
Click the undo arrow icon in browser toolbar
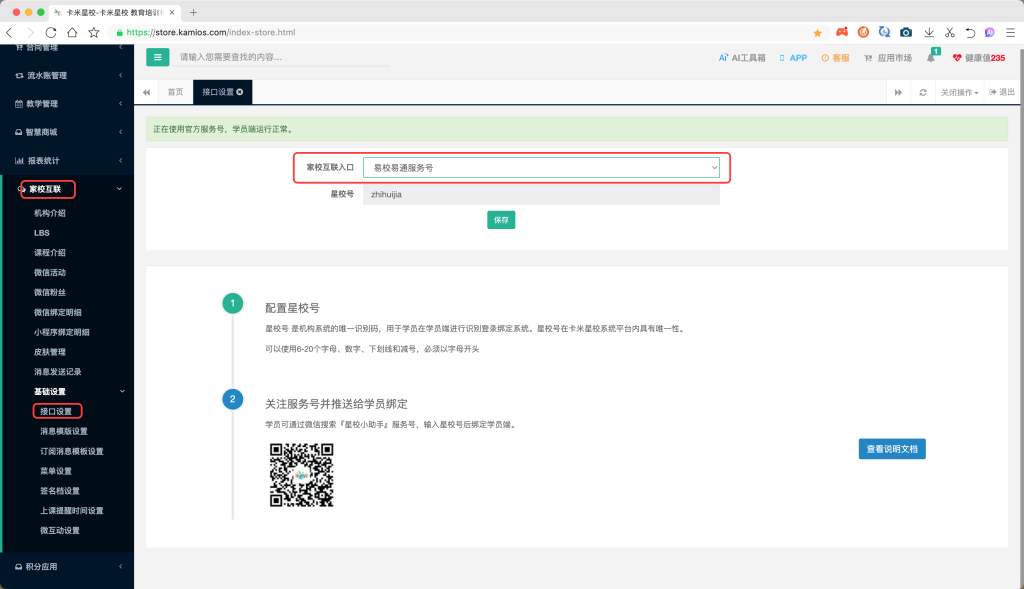pos(970,32)
